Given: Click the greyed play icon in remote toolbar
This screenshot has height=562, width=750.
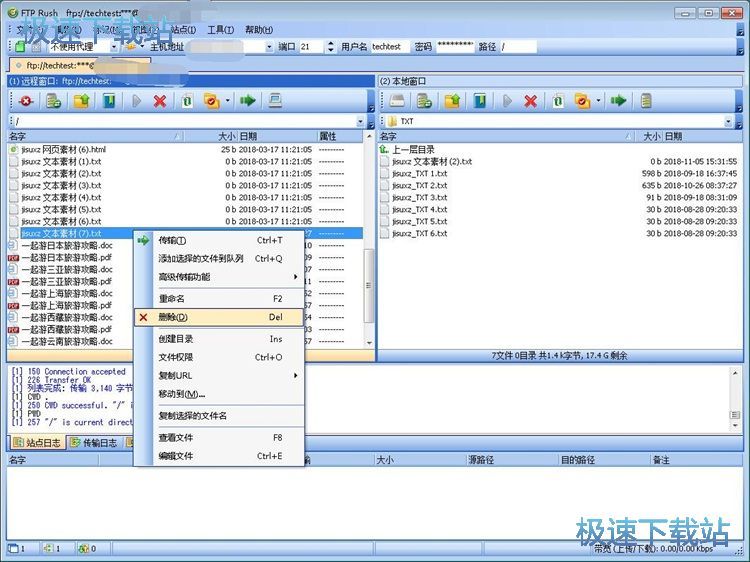Looking at the screenshot, I should click(136, 101).
